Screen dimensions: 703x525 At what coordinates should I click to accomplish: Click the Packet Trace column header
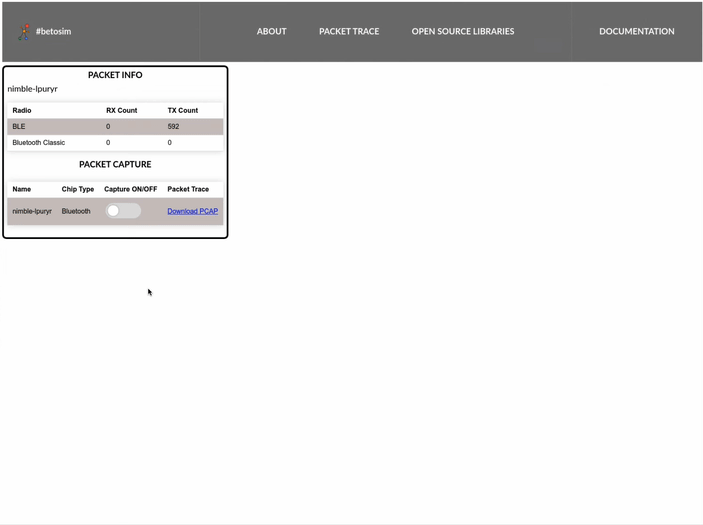coord(188,189)
